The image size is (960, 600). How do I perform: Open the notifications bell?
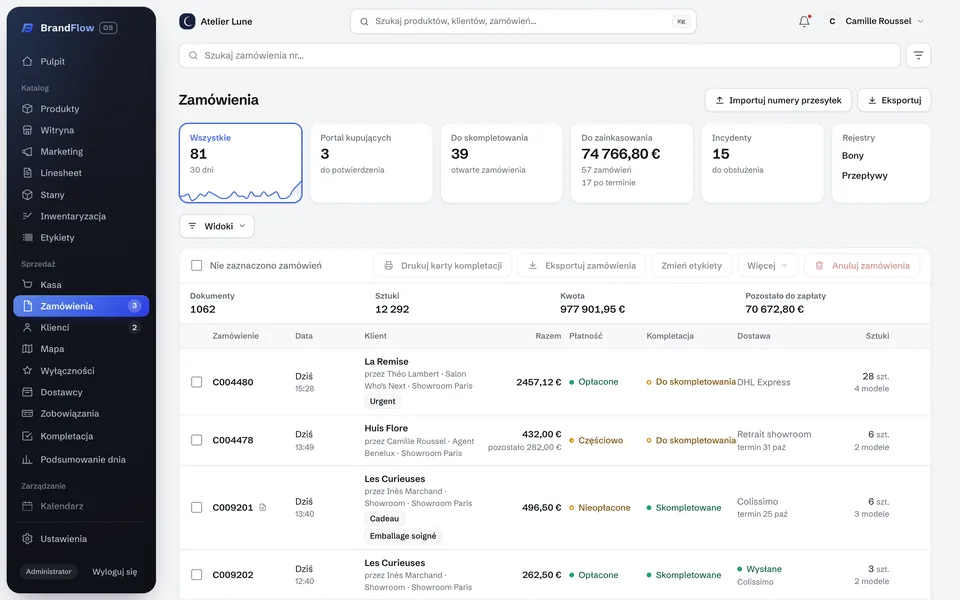coord(804,21)
